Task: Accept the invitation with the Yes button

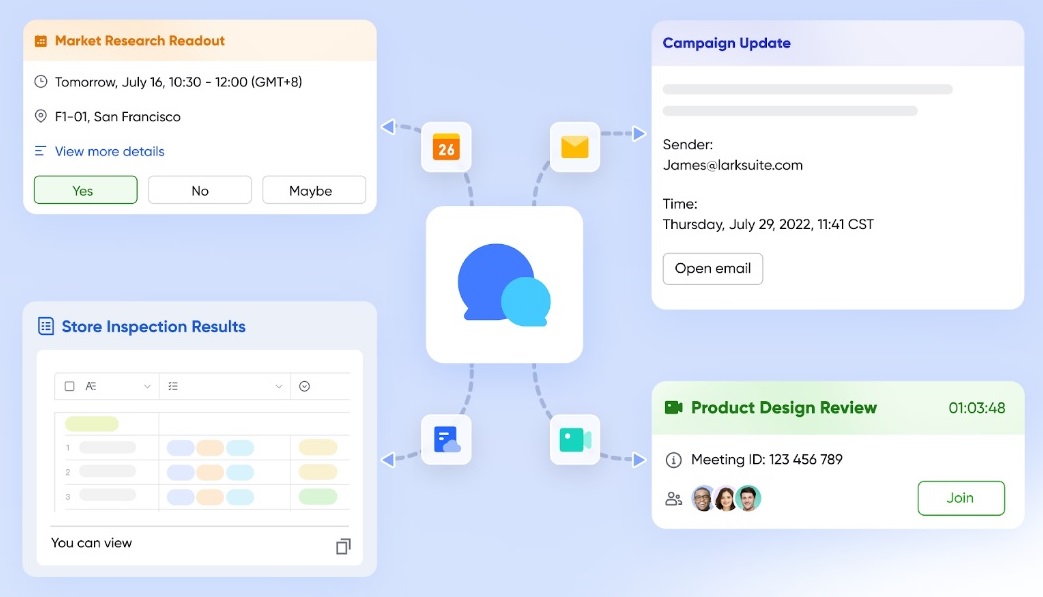Action: tap(85, 190)
